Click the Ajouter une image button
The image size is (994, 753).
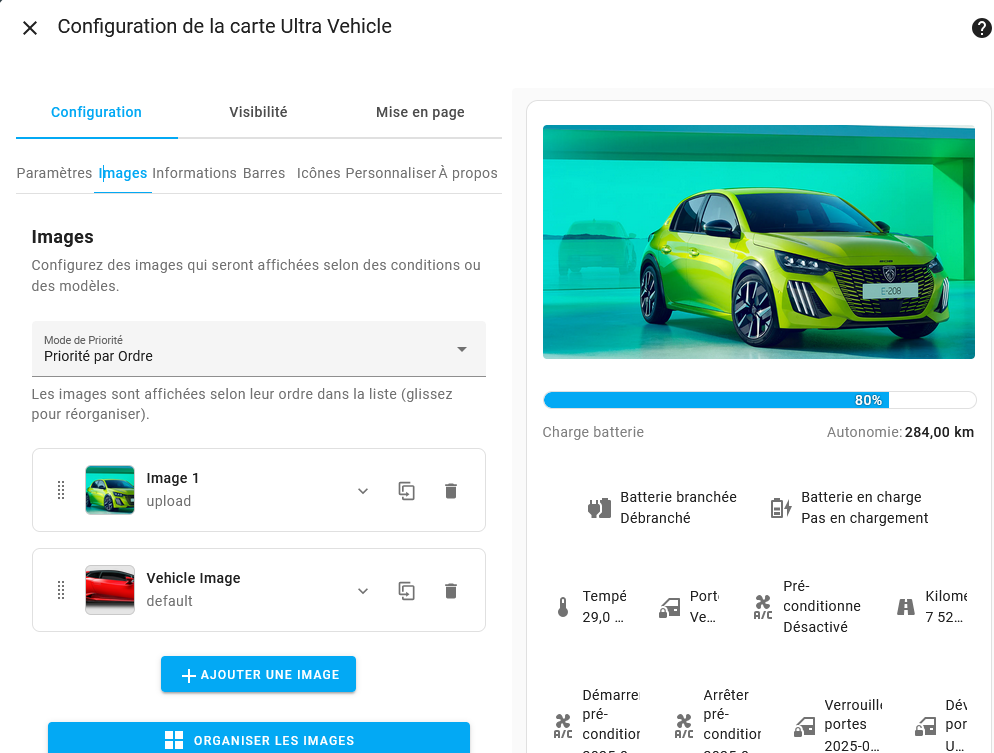[259, 674]
